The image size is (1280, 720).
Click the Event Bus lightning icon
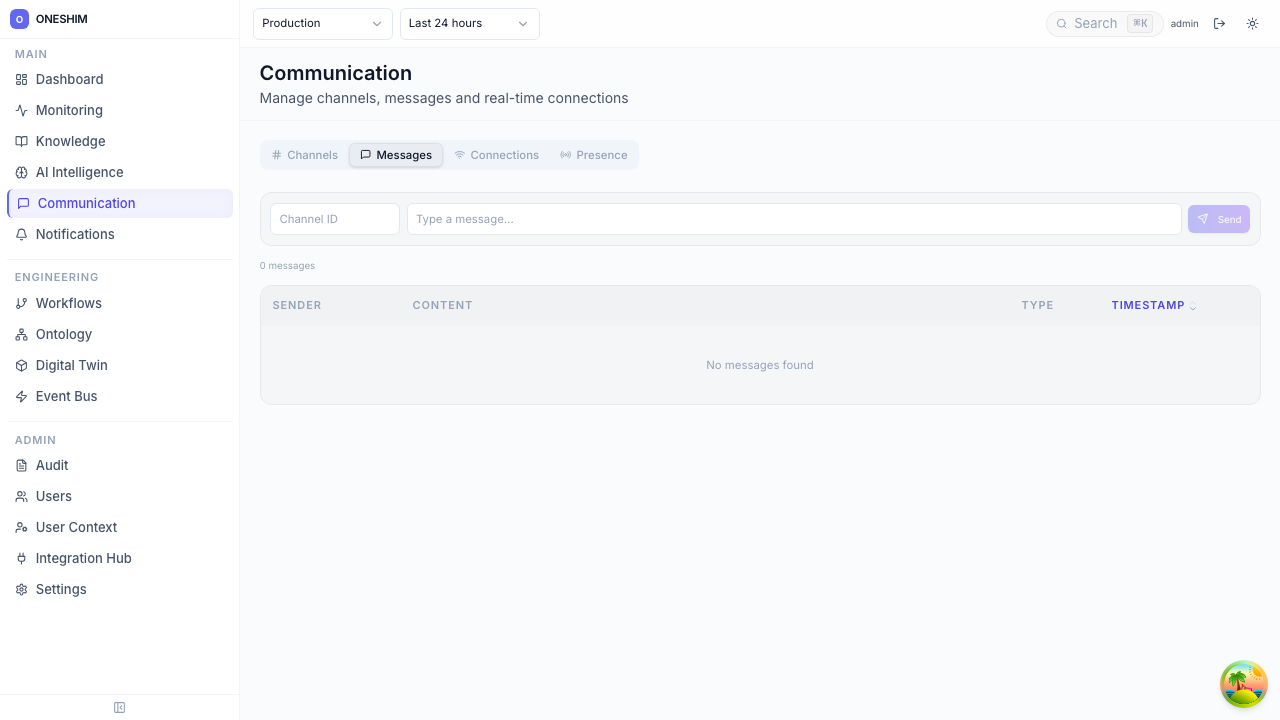click(x=22, y=397)
